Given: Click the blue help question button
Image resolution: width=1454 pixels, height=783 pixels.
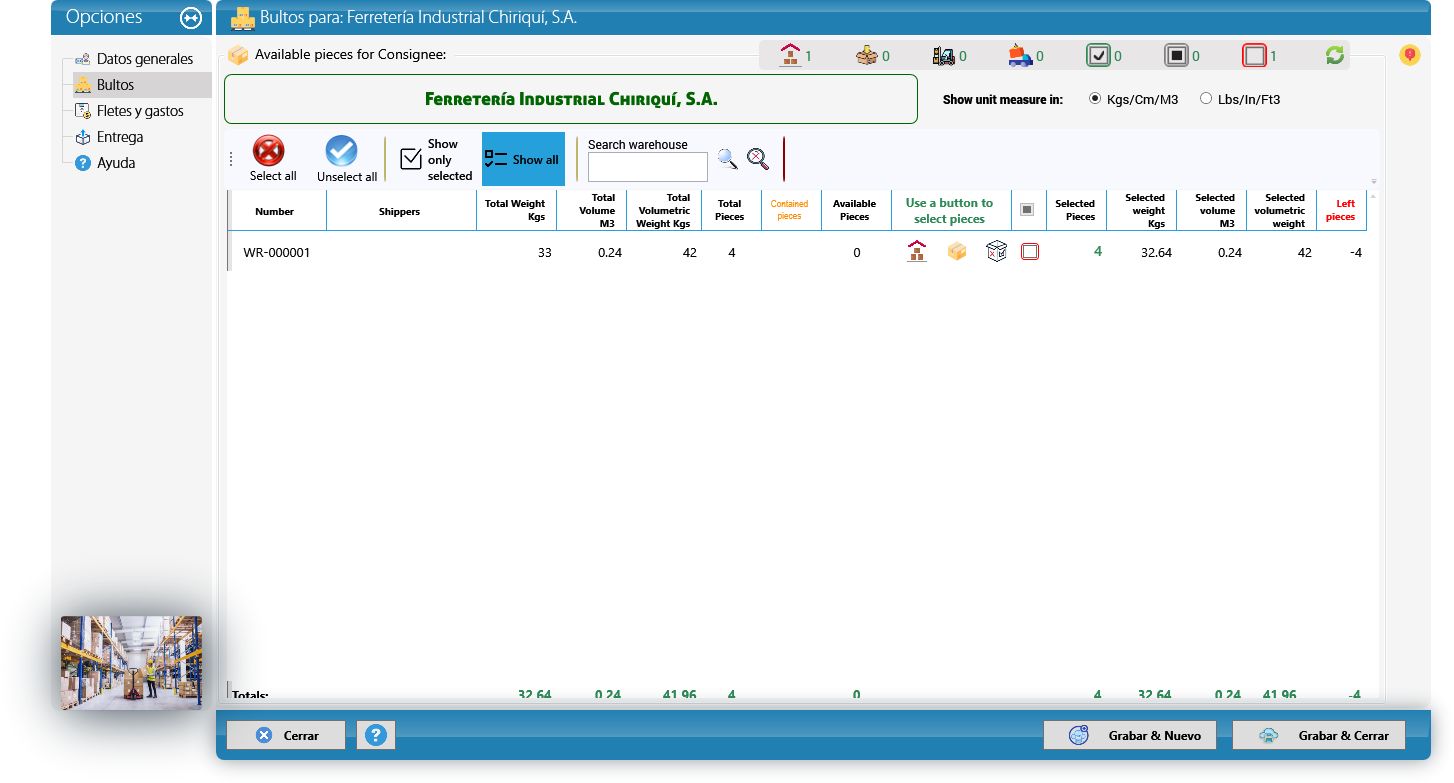Looking at the screenshot, I should coord(376,735).
